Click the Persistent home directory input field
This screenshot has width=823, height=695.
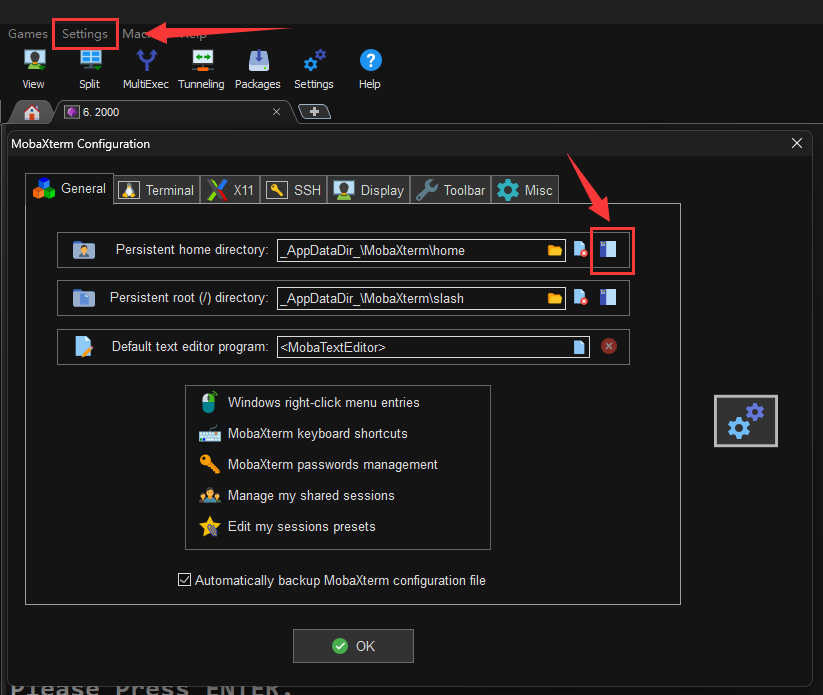[410, 250]
